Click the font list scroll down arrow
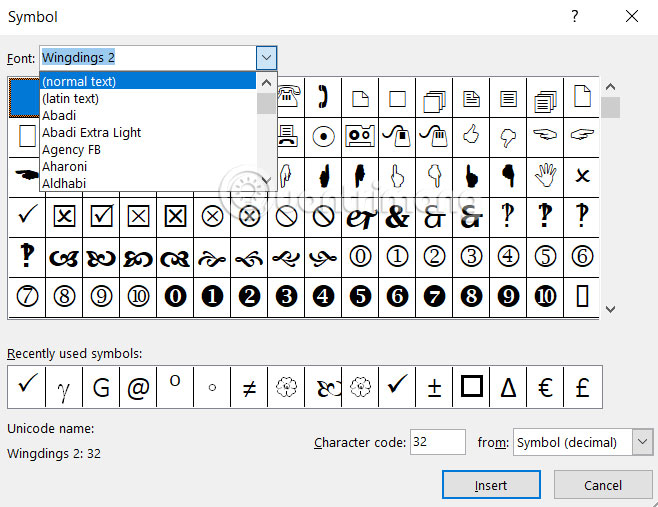658x507 pixels. coord(266,180)
